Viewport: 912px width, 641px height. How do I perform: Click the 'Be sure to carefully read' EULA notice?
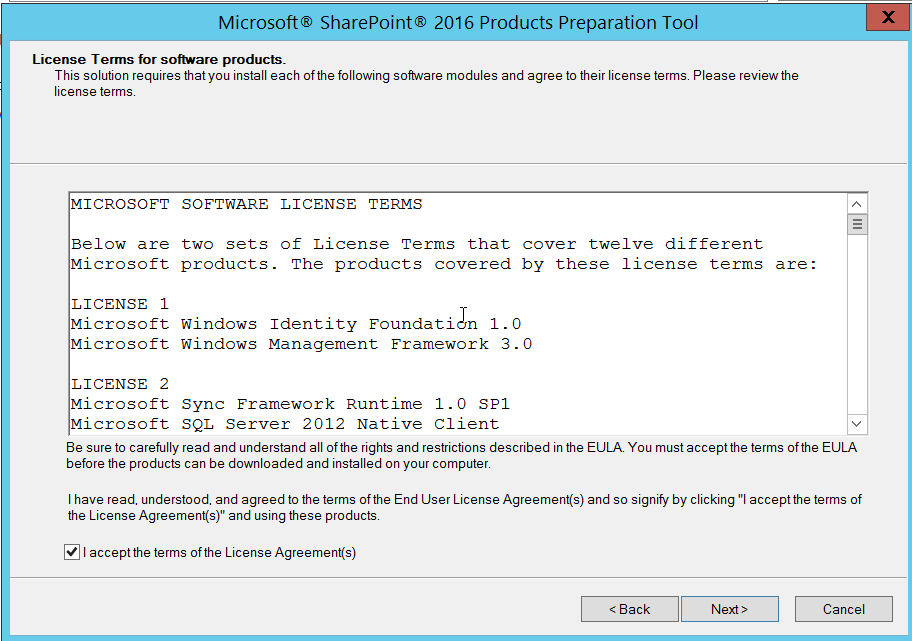pyautogui.click(x=461, y=455)
